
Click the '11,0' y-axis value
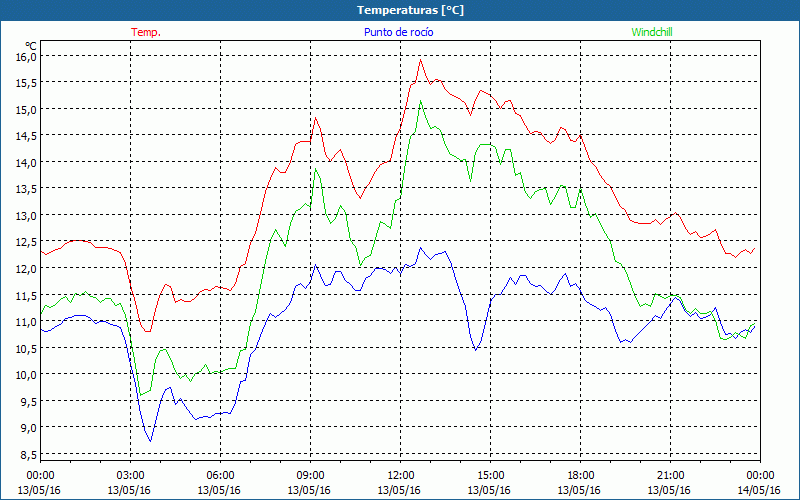pyautogui.click(x=26, y=322)
